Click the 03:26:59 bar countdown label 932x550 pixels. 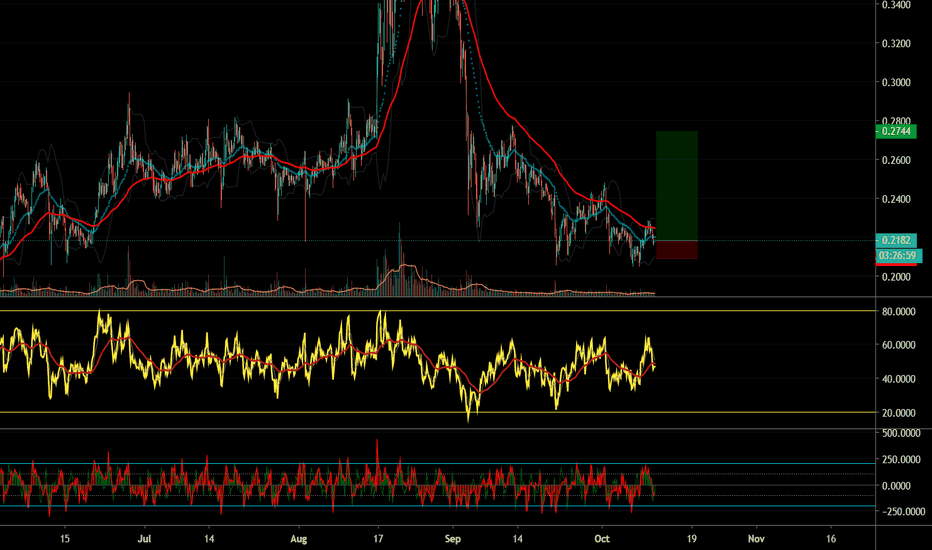898,256
